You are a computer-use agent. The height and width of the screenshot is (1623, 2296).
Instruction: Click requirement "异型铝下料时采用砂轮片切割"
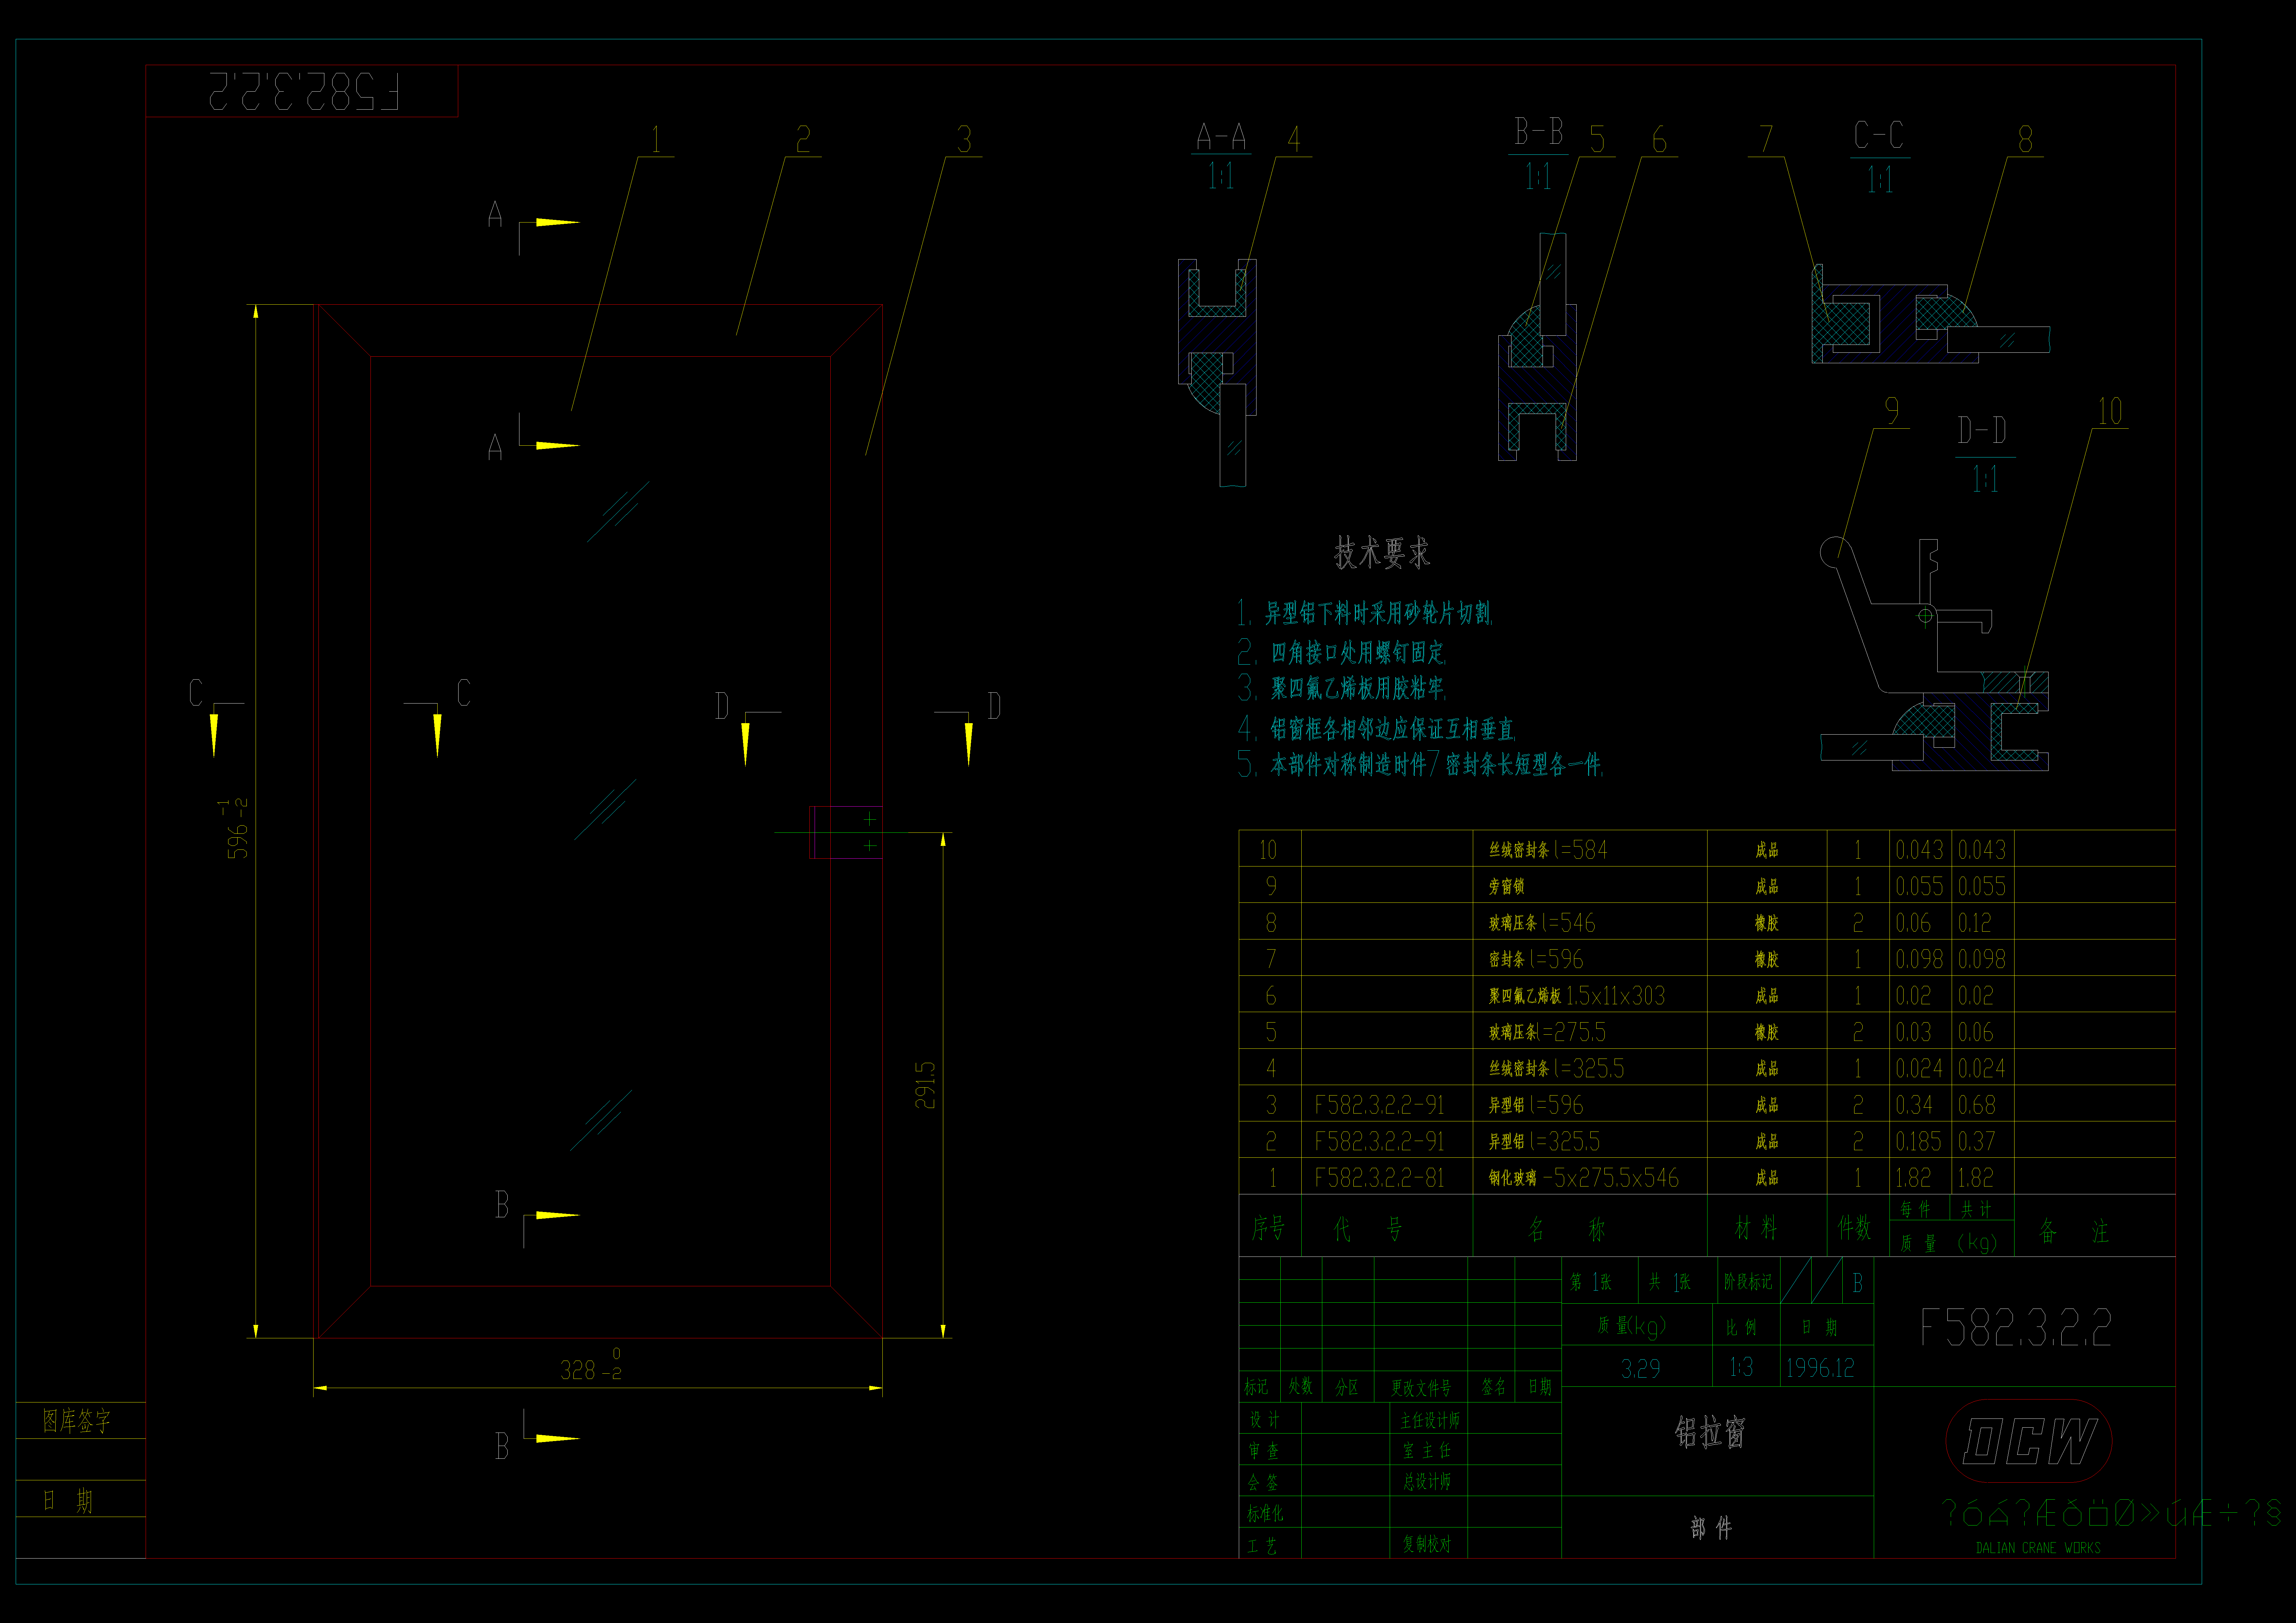coord(1378,613)
